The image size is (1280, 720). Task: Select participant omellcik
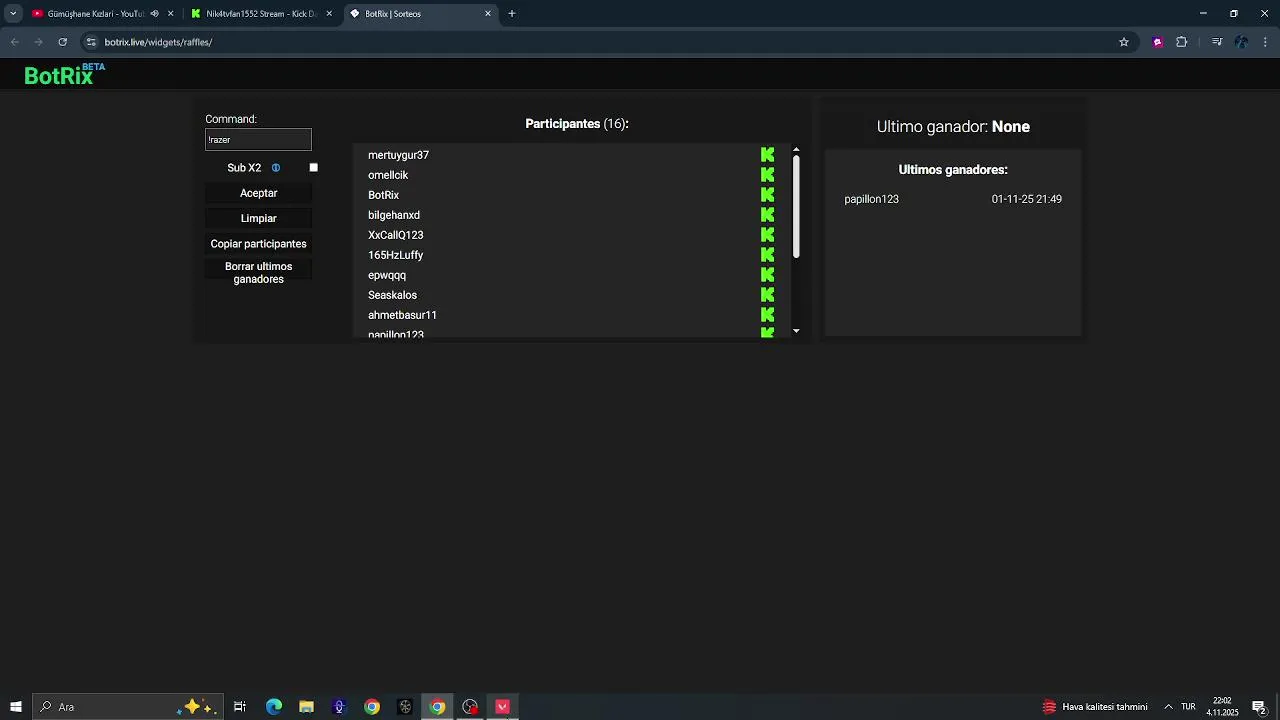tap(388, 175)
